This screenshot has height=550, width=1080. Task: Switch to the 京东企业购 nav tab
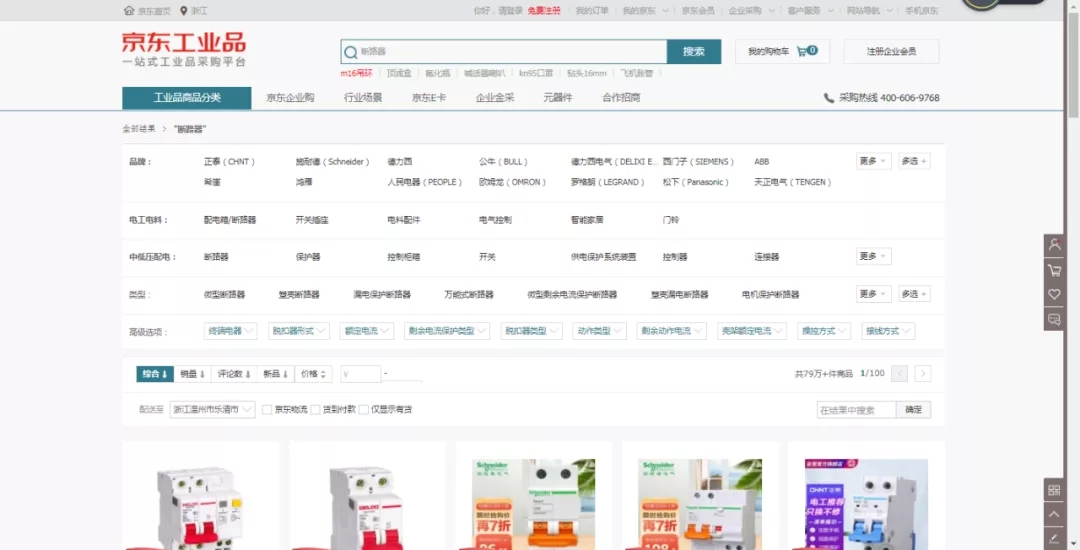291,98
